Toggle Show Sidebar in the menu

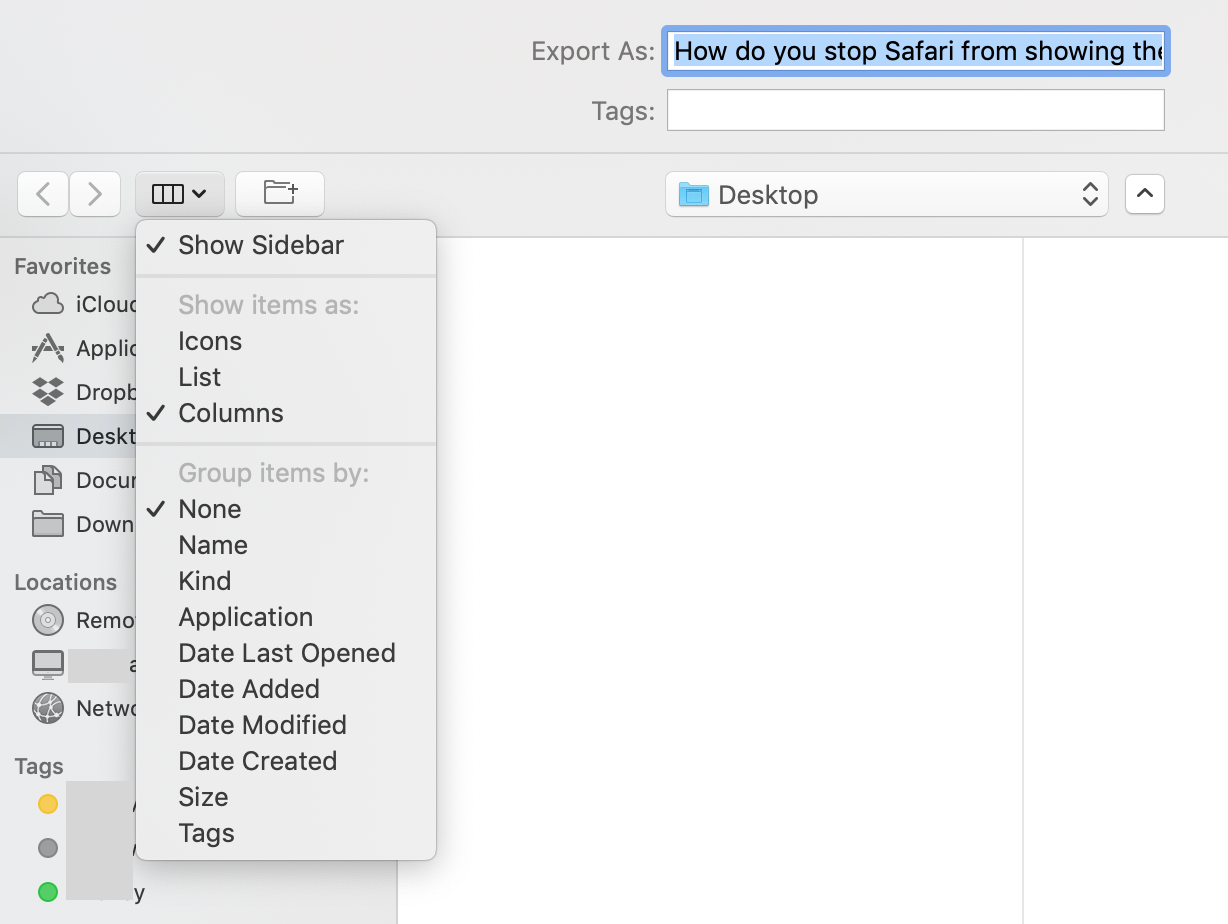tap(286, 245)
